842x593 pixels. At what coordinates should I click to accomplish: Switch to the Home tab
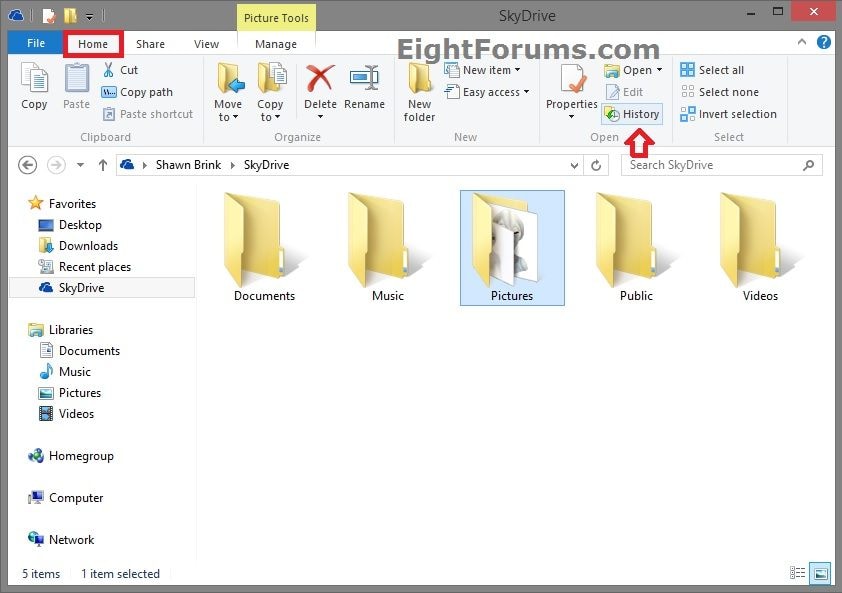point(93,44)
